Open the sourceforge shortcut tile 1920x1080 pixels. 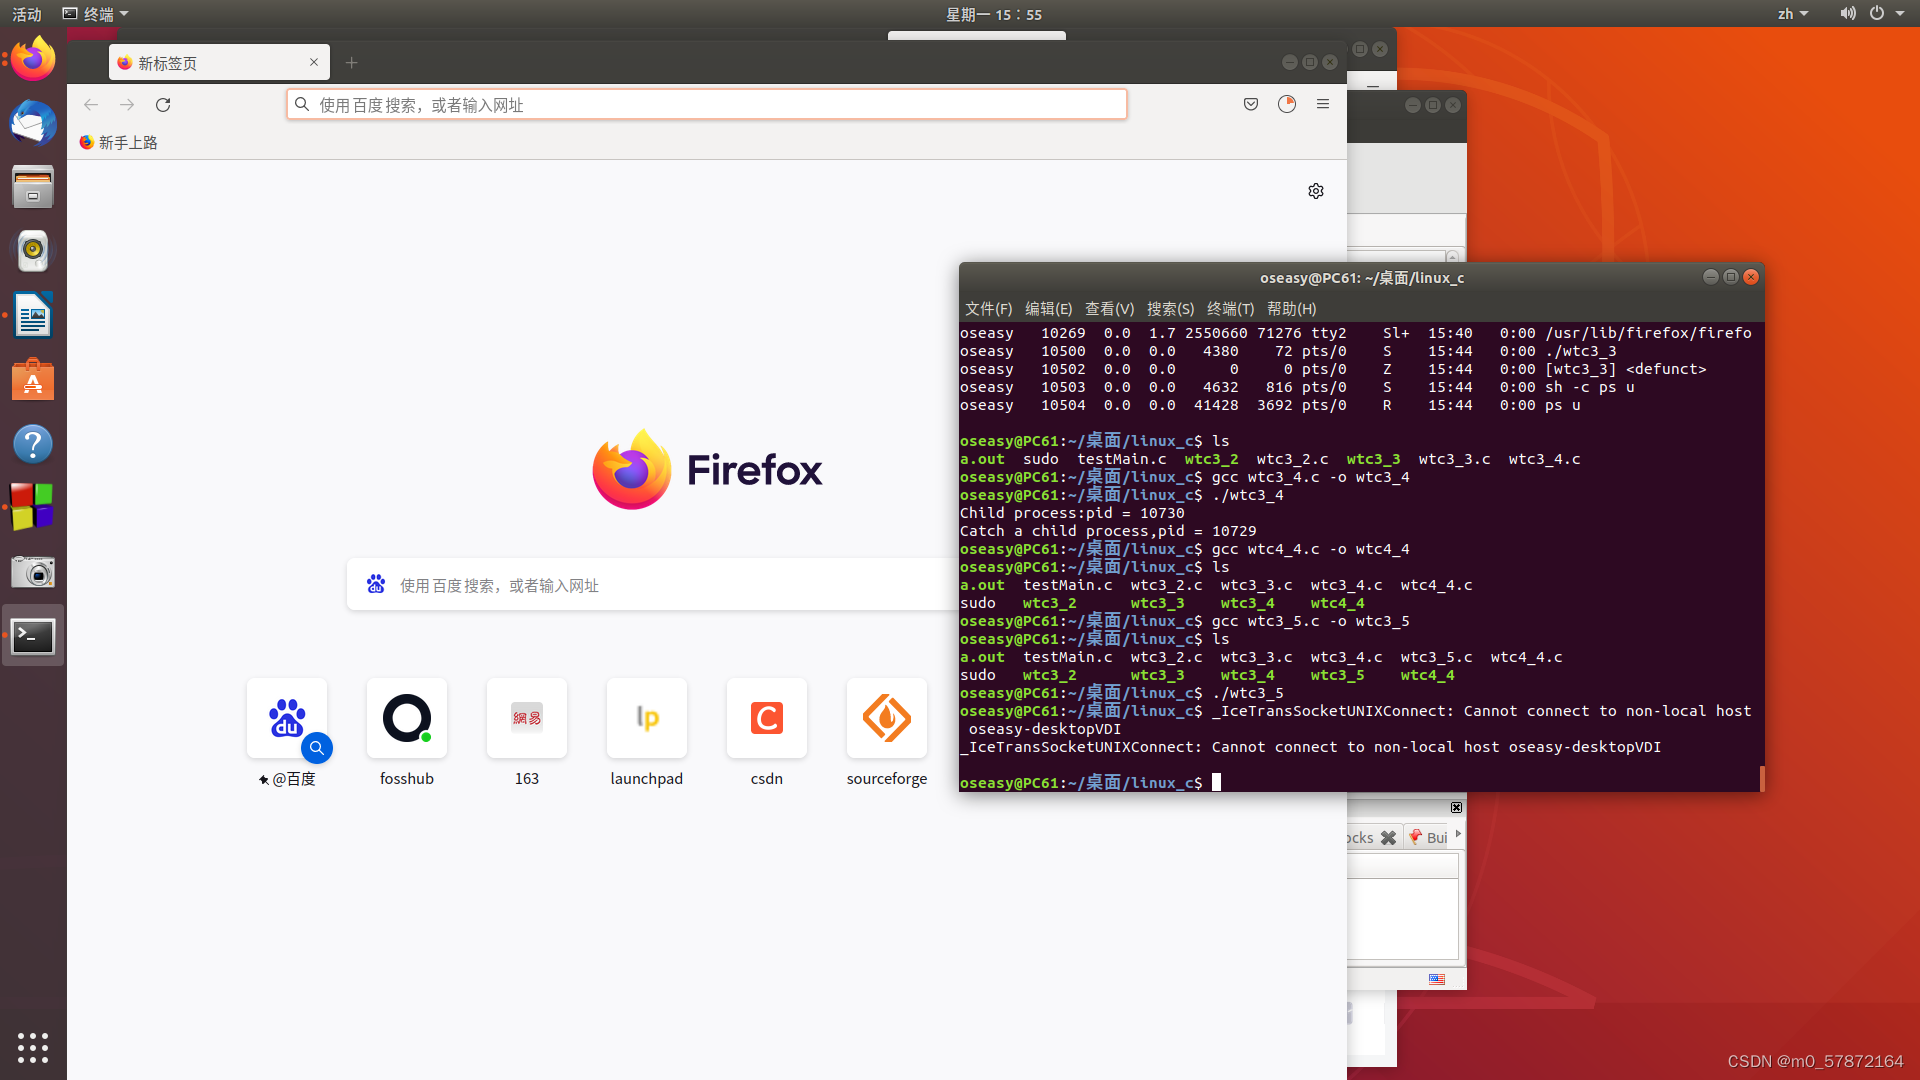(886, 719)
